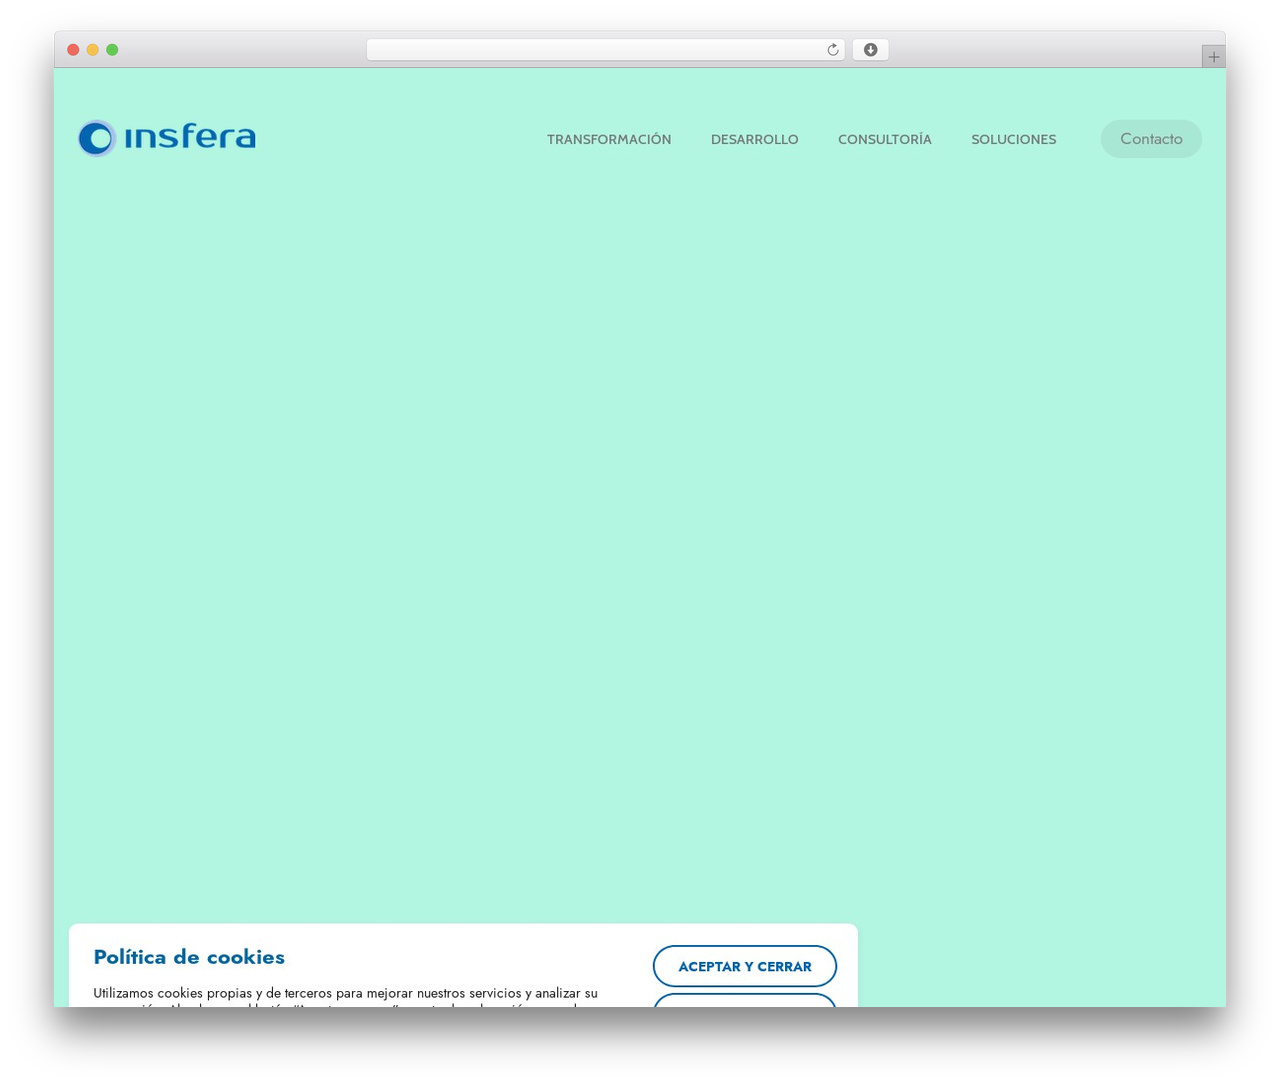Close the browser window with the red button
Image resolution: width=1280 pixels, height=1084 pixels.
(x=73, y=50)
